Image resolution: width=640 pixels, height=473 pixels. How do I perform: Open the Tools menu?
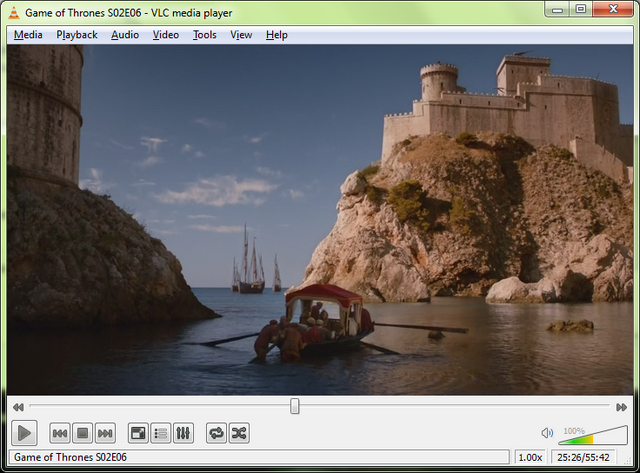[x=204, y=35]
